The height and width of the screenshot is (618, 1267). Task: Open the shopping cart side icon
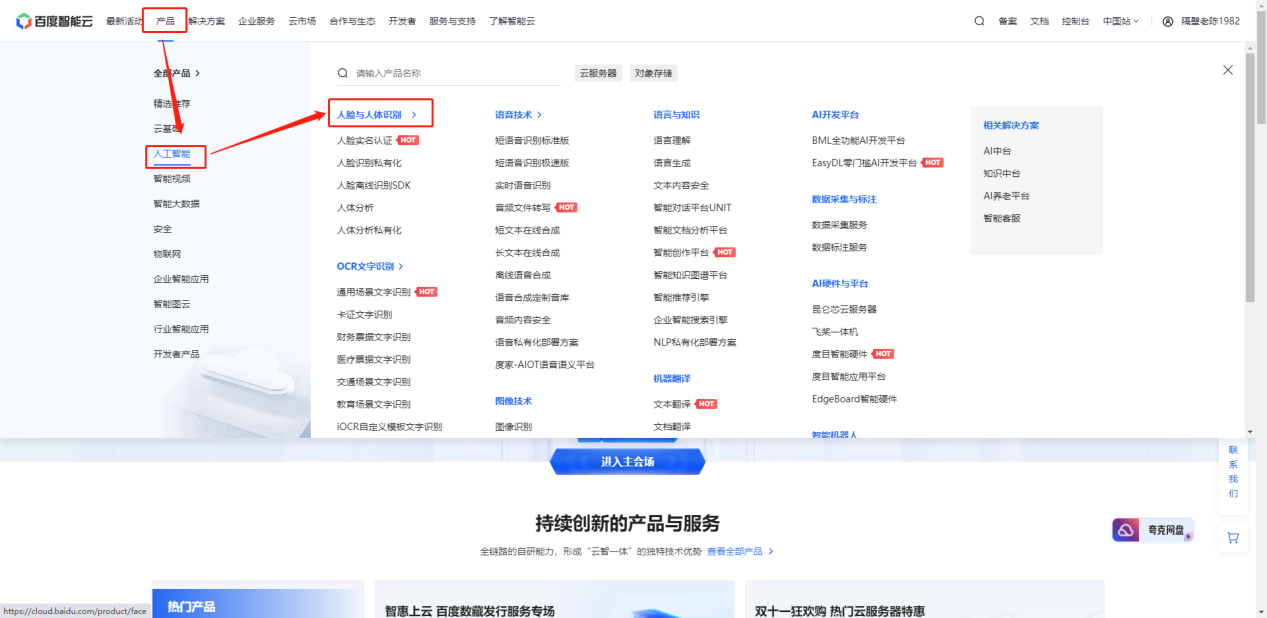[x=1233, y=537]
